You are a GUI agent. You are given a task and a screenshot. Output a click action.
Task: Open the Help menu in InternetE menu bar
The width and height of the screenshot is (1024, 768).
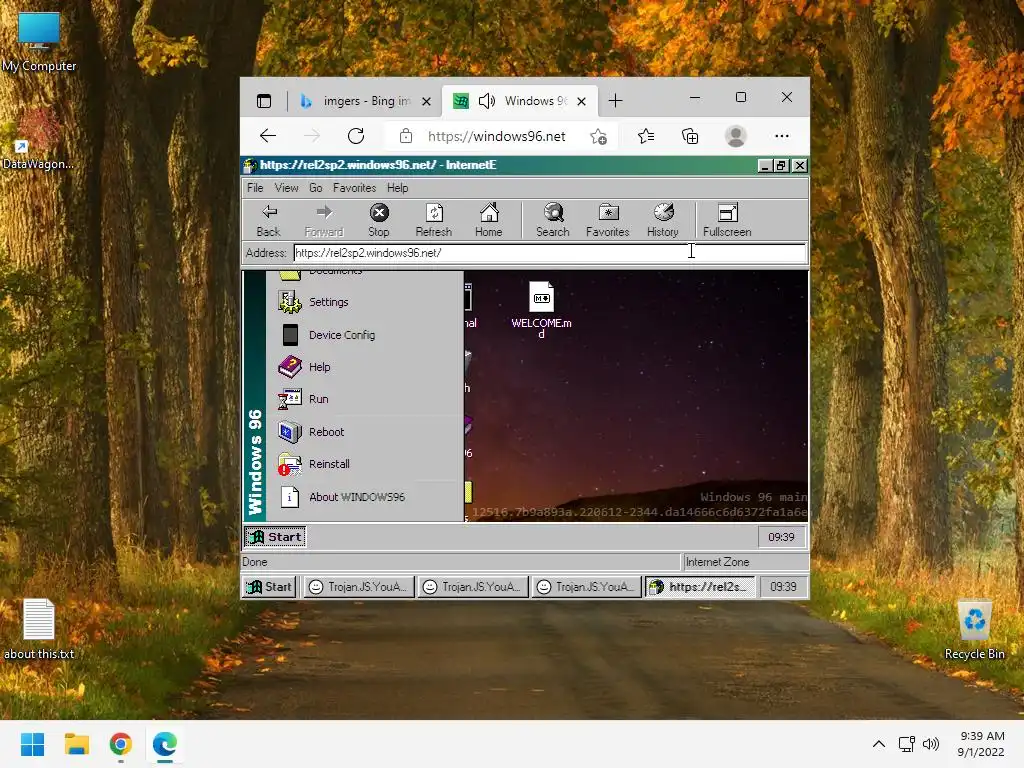397,188
